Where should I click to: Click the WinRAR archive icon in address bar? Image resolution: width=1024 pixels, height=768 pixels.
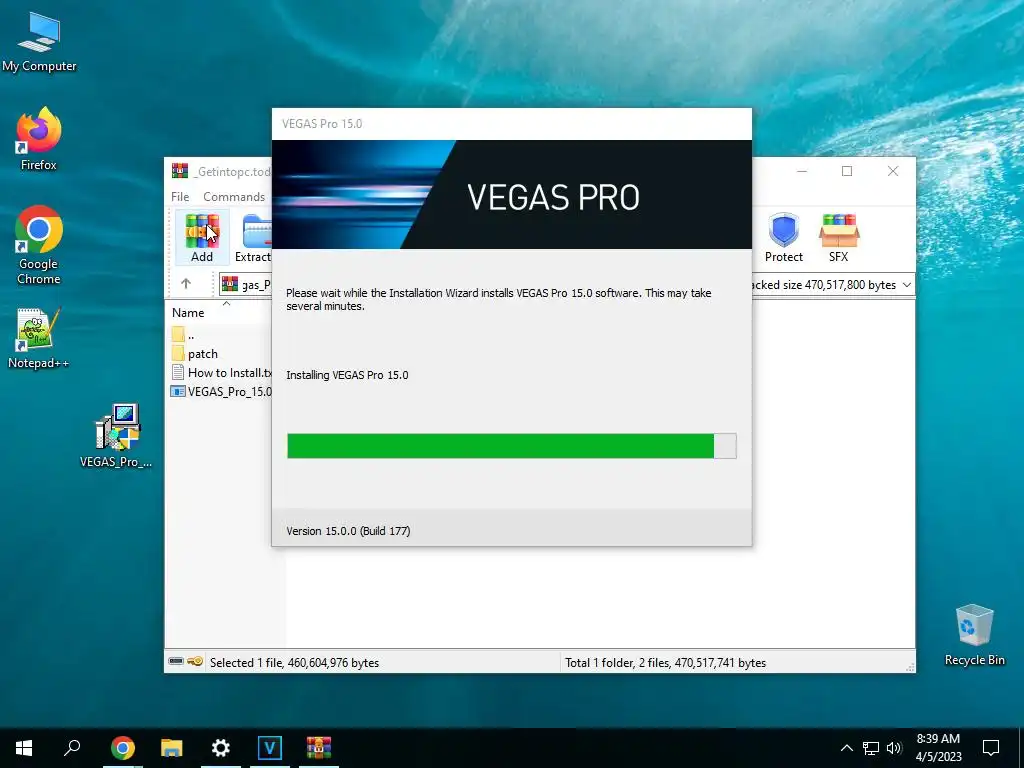pos(230,284)
